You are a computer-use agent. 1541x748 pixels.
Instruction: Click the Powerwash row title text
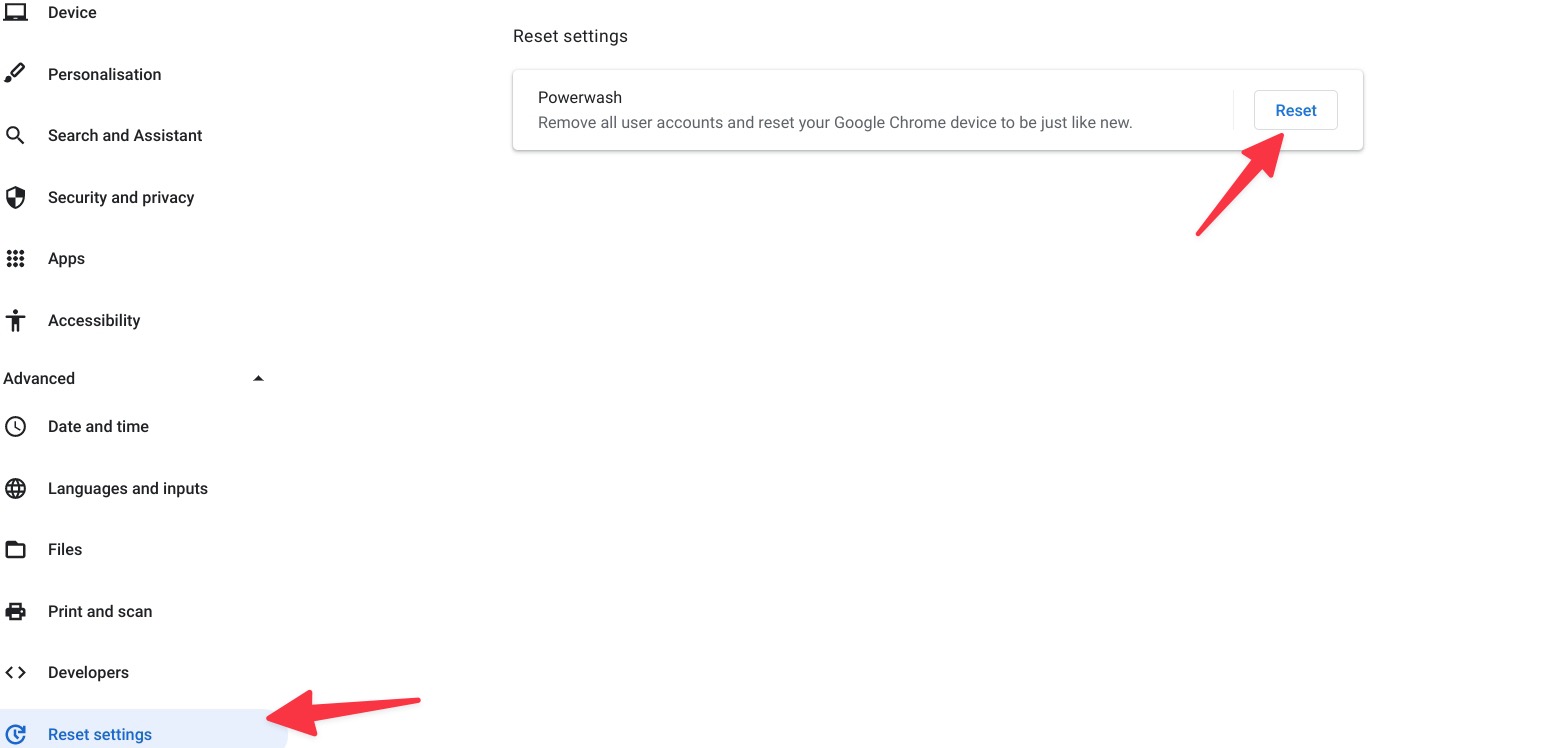[x=580, y=98]
